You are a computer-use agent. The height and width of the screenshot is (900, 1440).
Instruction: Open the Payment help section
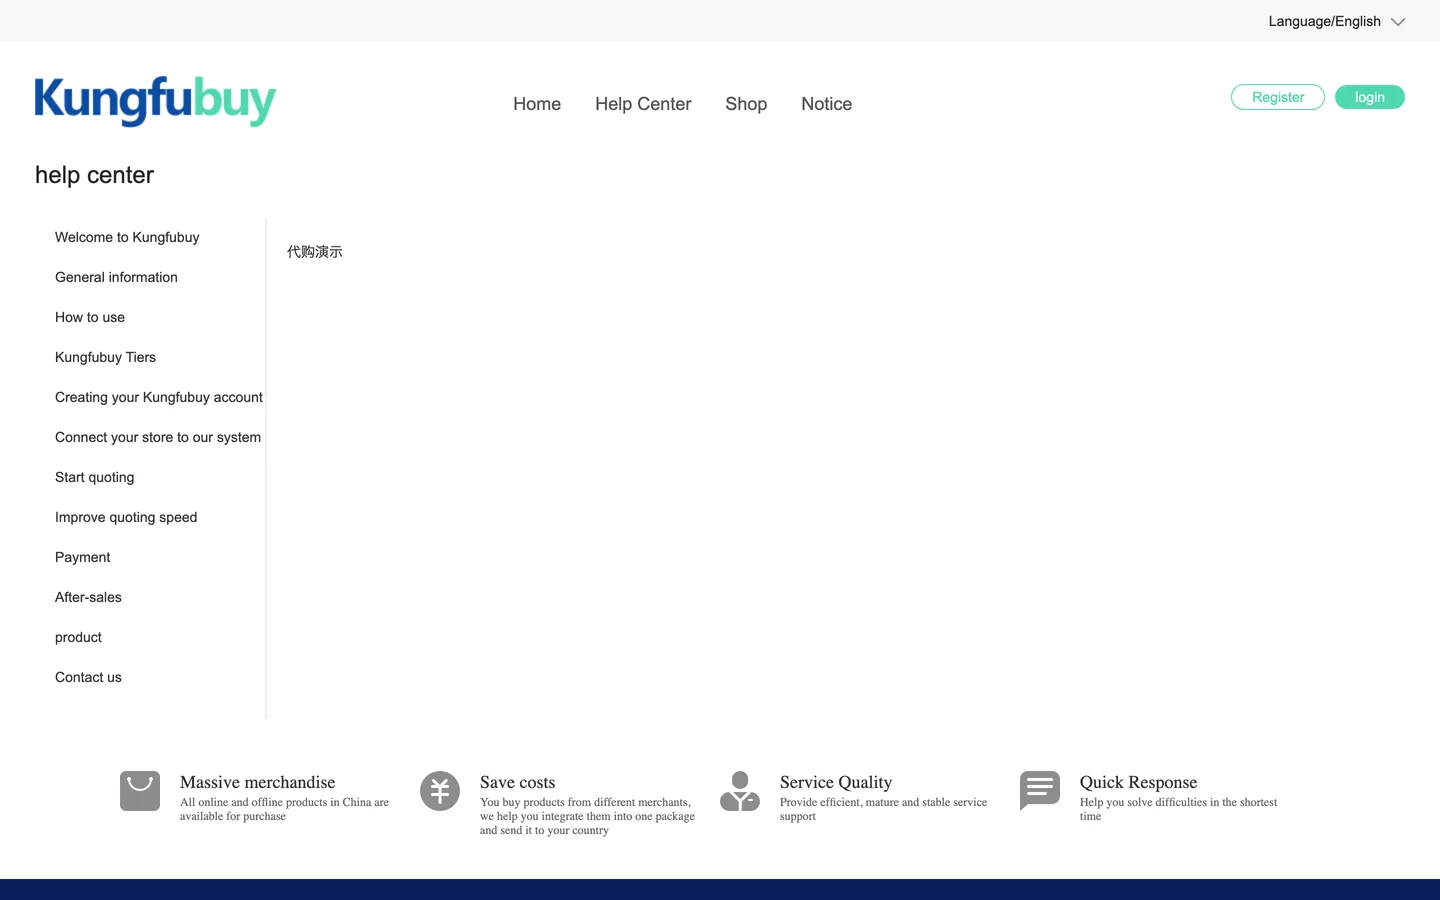[x=82, y=557]
